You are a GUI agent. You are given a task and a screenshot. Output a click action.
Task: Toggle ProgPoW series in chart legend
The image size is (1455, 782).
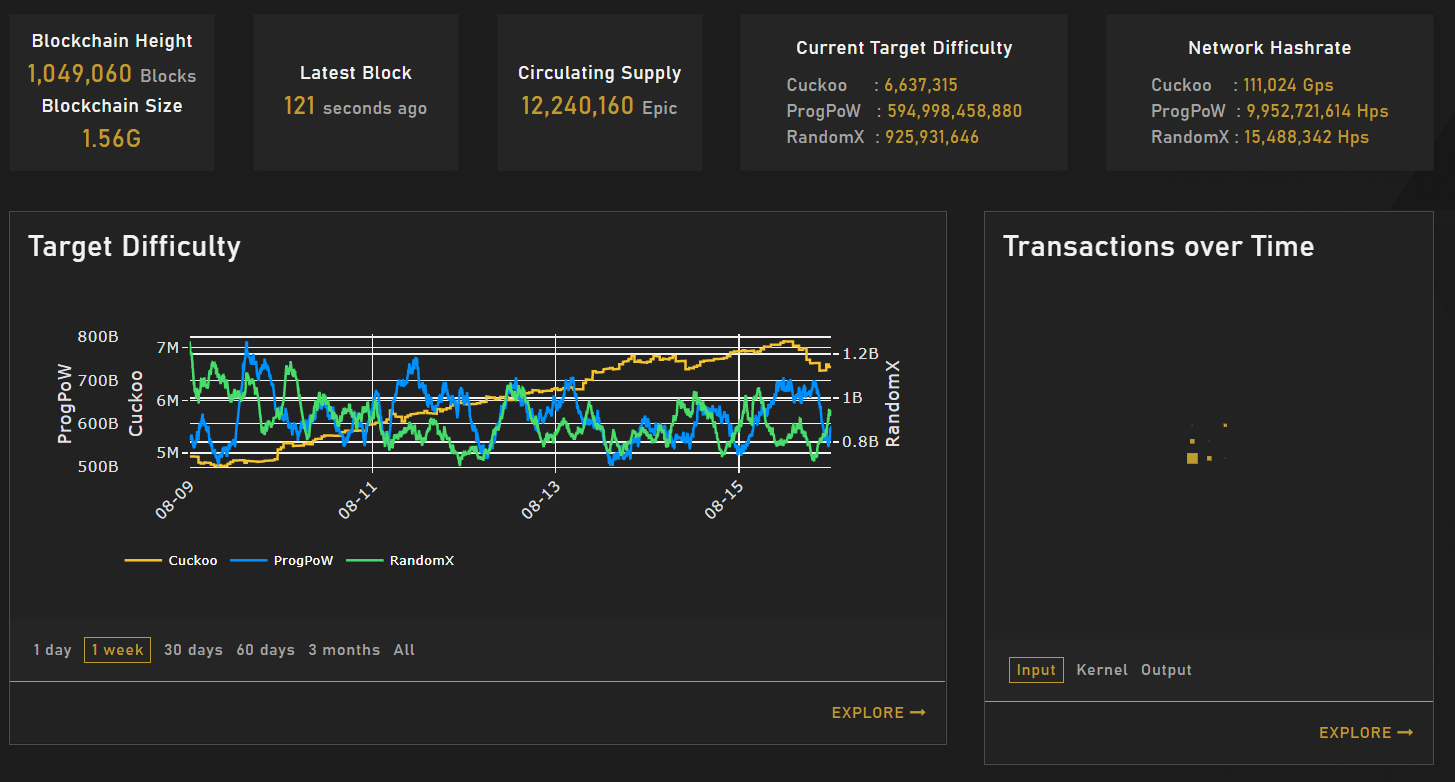[x=282, y=561]
